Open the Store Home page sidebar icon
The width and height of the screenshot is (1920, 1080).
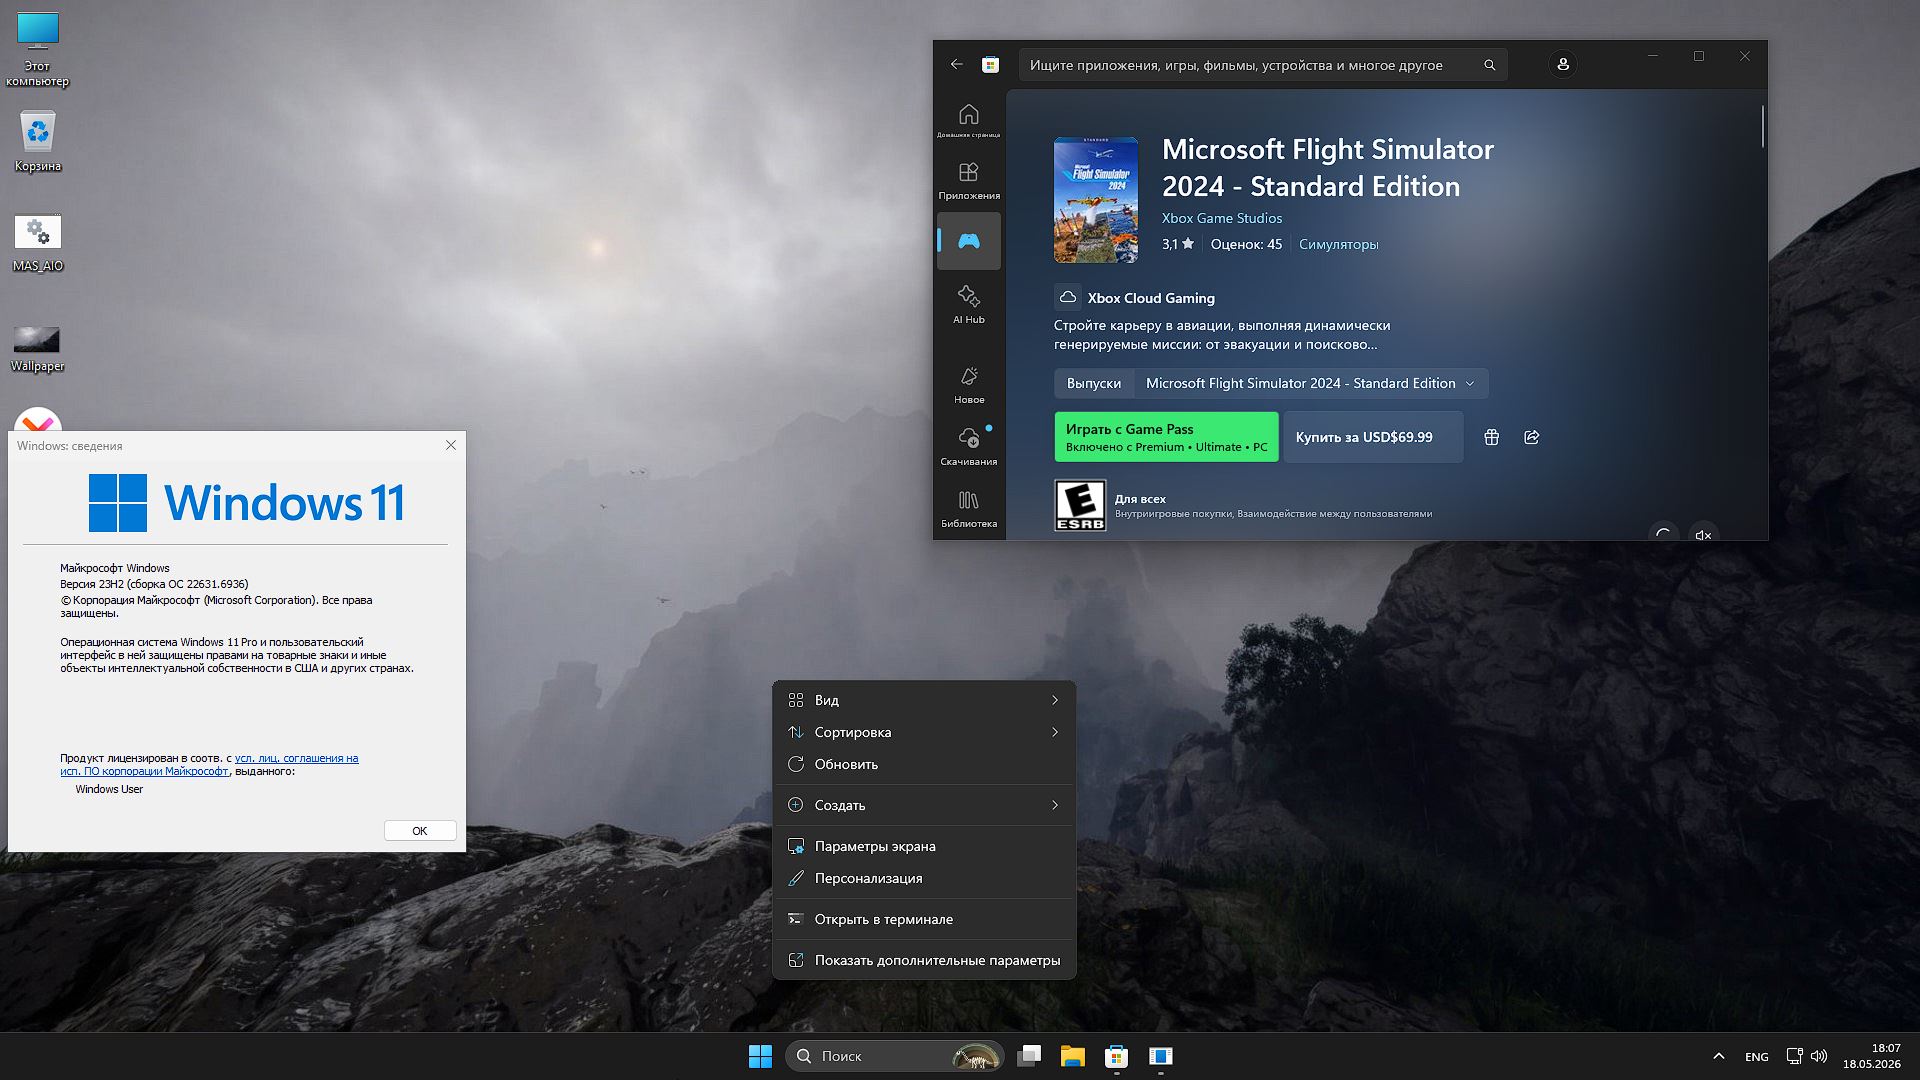(968, 120)
